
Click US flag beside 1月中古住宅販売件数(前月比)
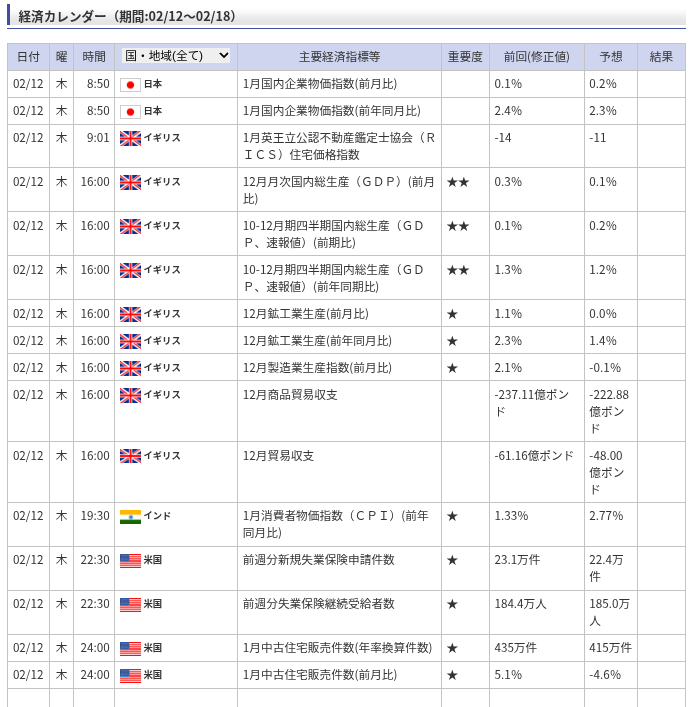coord(130,675)
